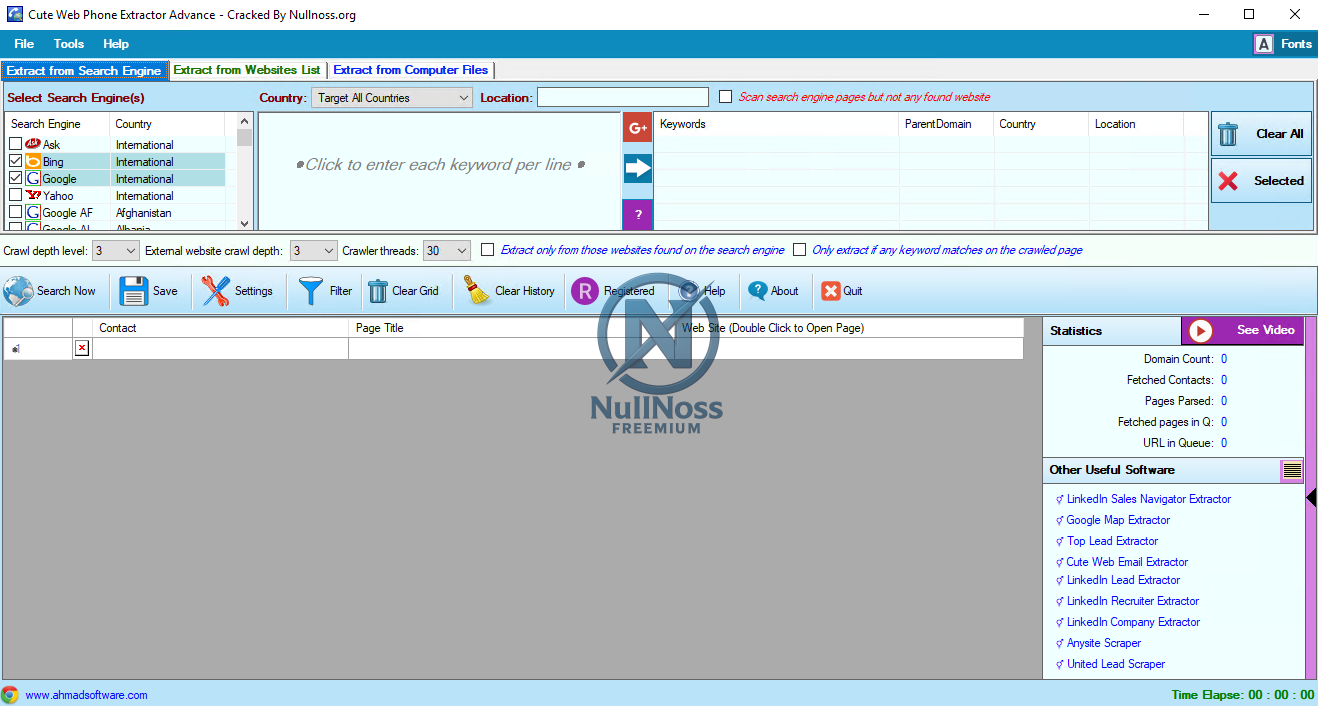Screen dimensions: 1318x706
Task: Click the Clear All button
Action: 1261,134
